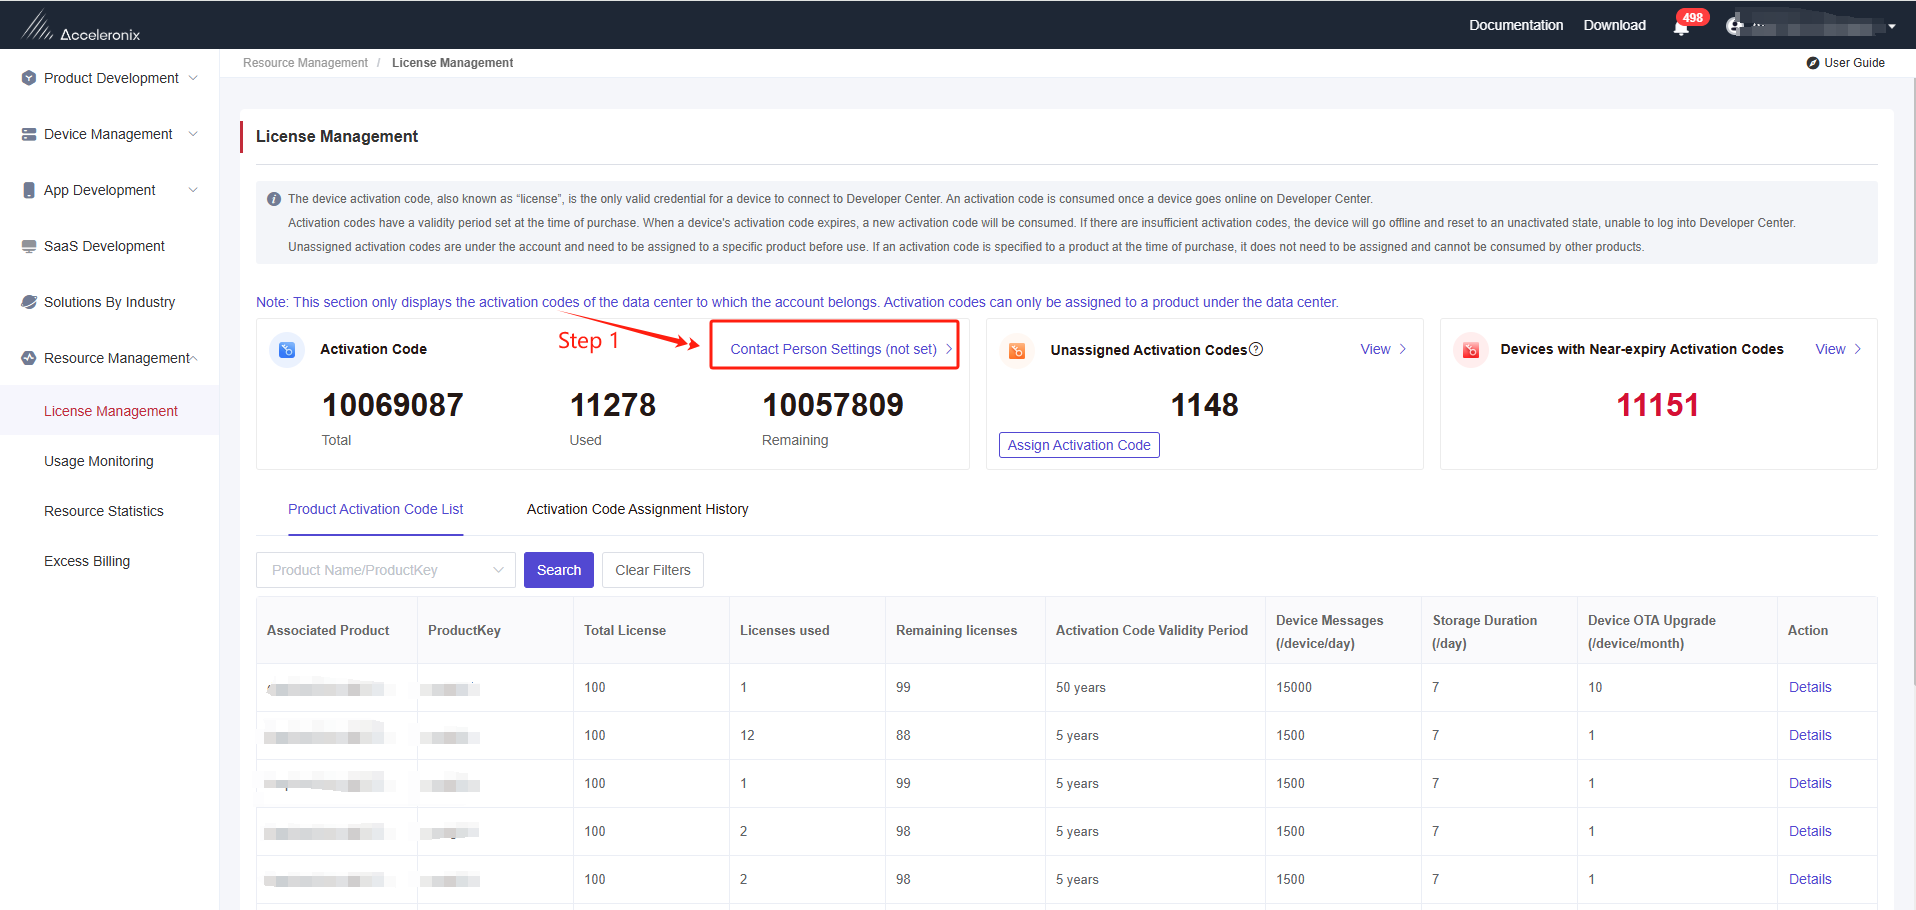Screen dimensions: 1916x910
Task: Select the Product Activation Code List tab
Action: (x=376, y=509)
